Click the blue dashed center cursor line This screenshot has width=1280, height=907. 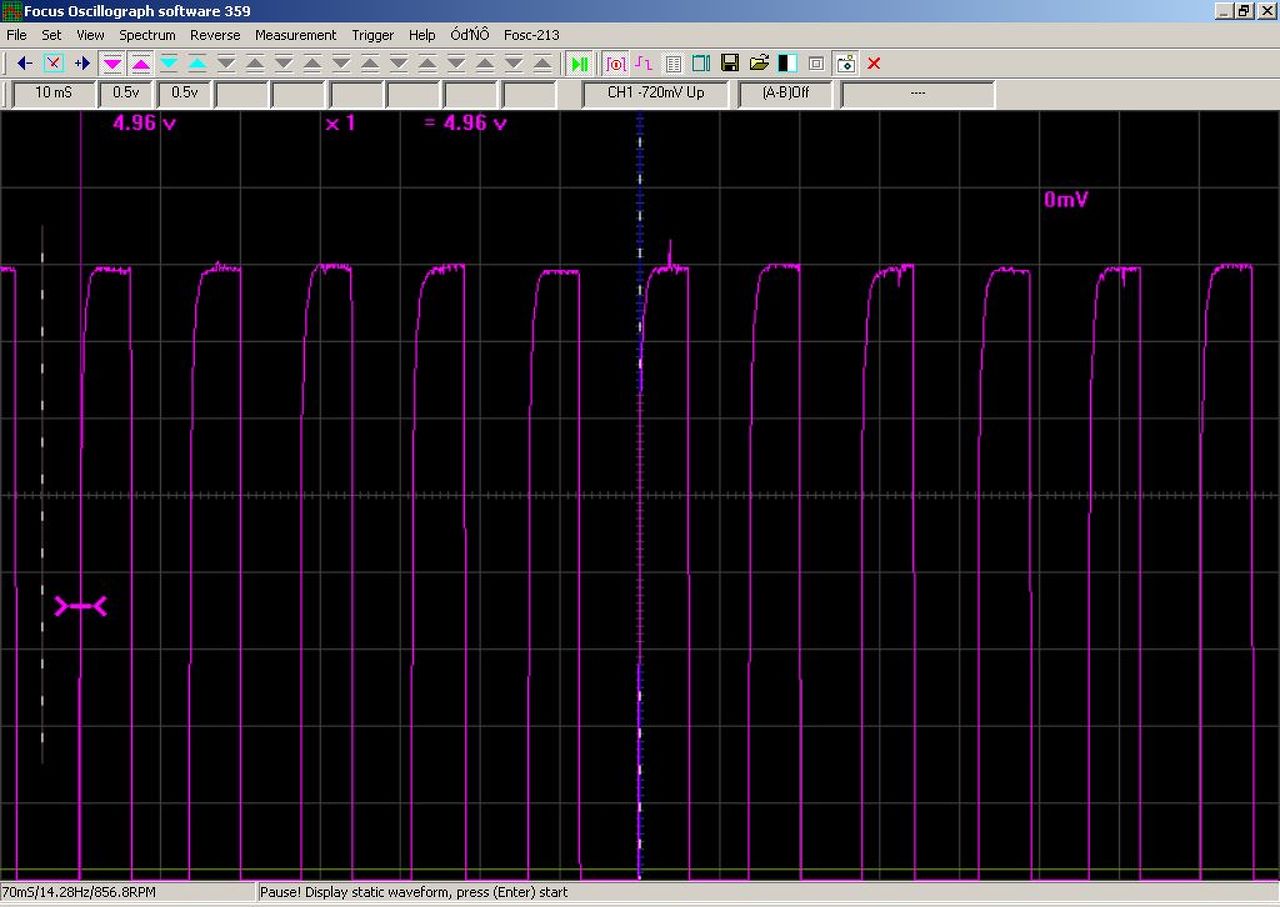640,495
